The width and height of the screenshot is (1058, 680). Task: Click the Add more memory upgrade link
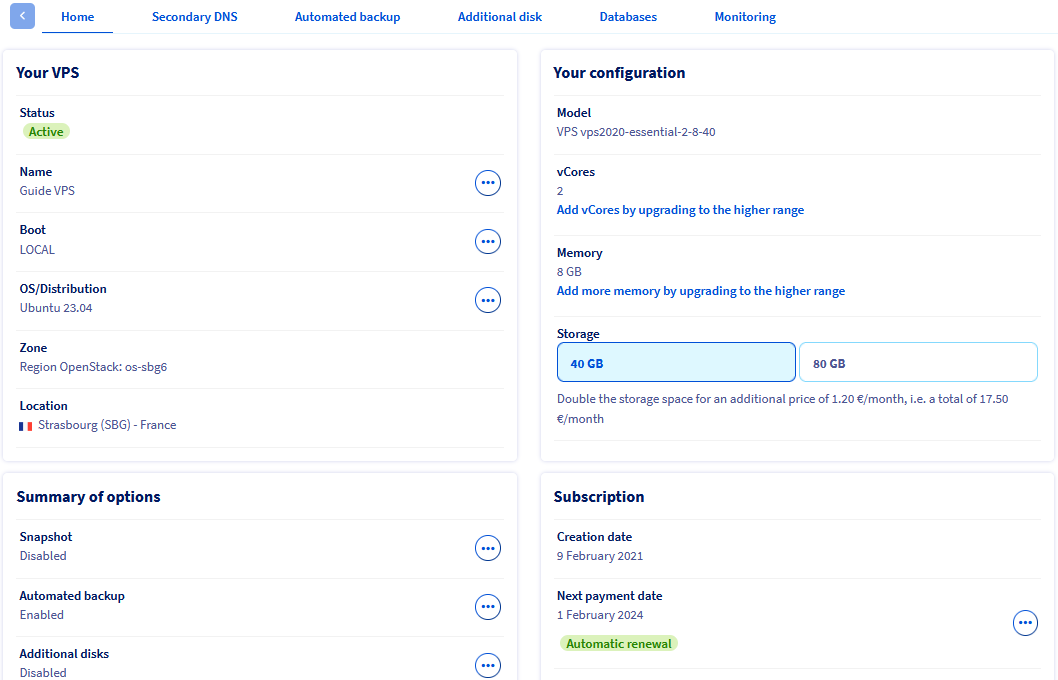pos(700,291)
